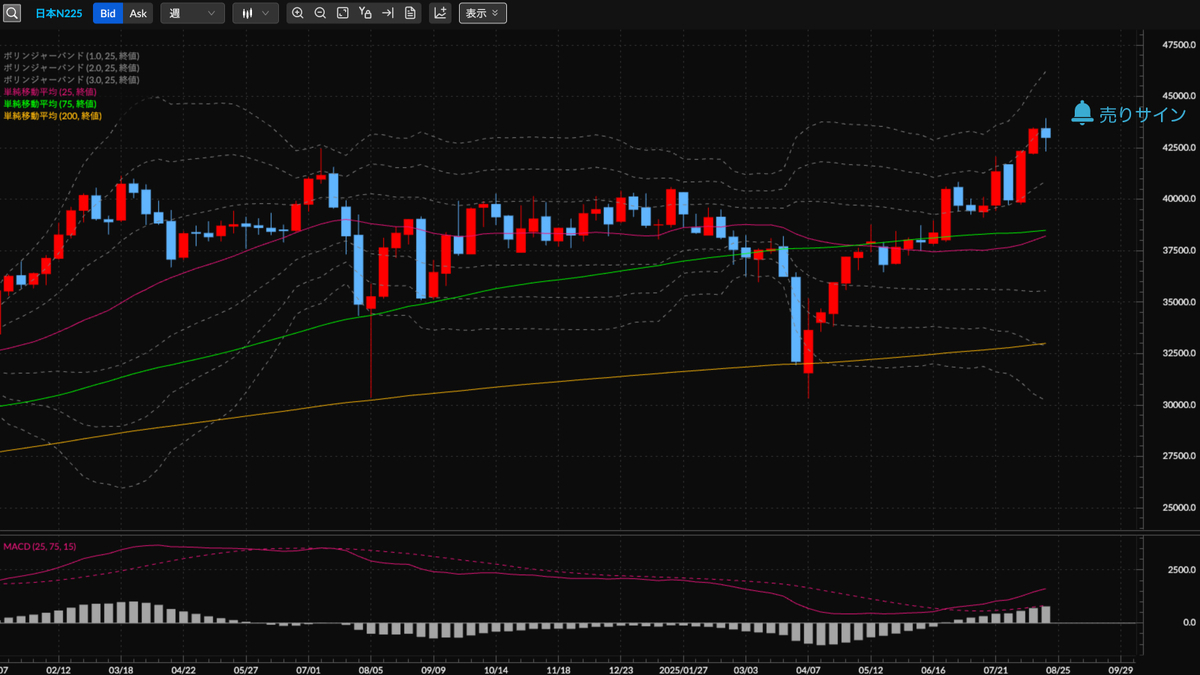The height and width of the screenshot is (675, 1200).
Task: Click the 売りサイン alert label
Action: 1142,115
